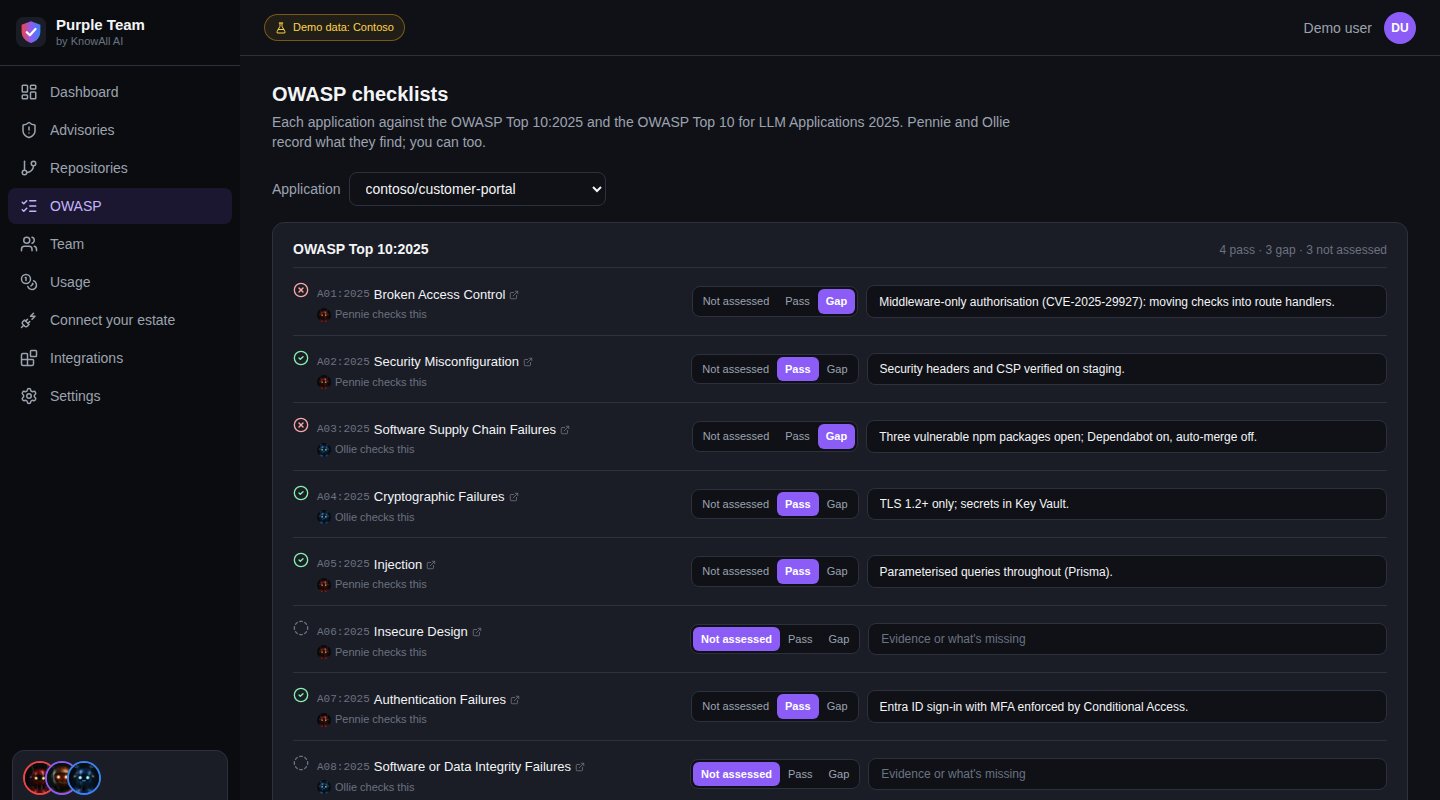Open external link icon beside Injection

pos(431,565)
